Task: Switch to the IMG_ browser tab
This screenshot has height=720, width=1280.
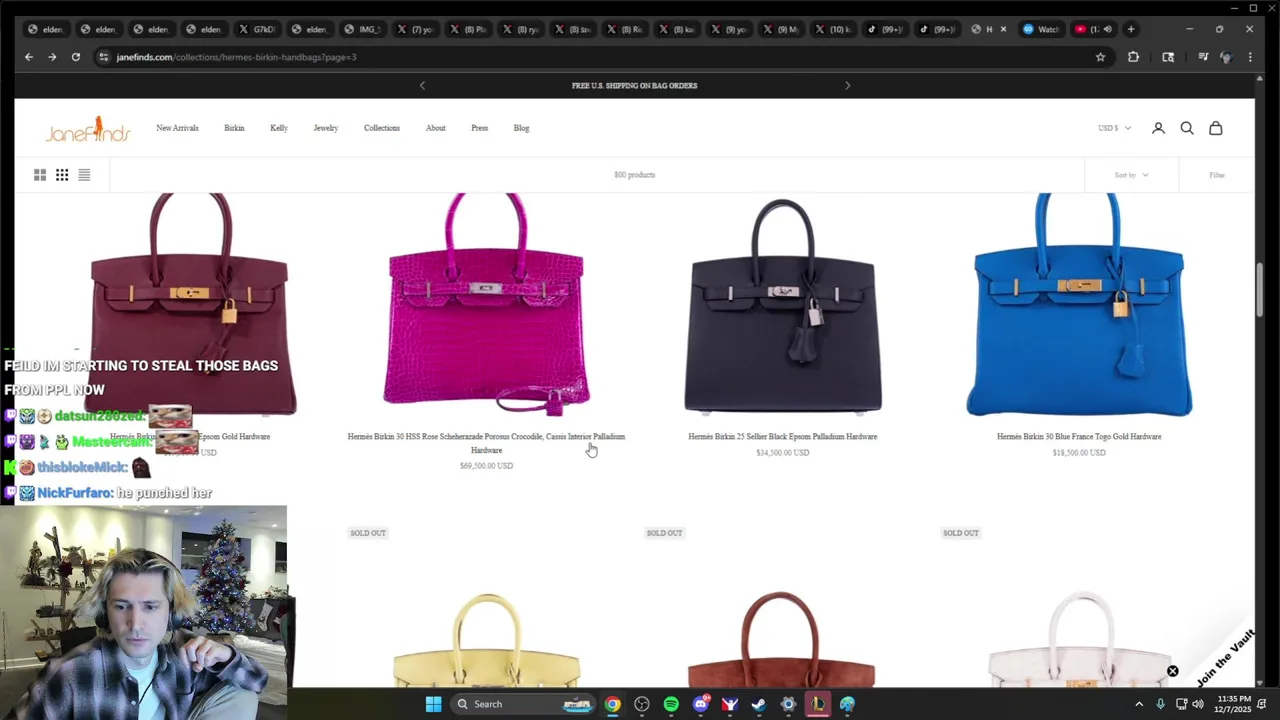Action: (x=363, y=29)
